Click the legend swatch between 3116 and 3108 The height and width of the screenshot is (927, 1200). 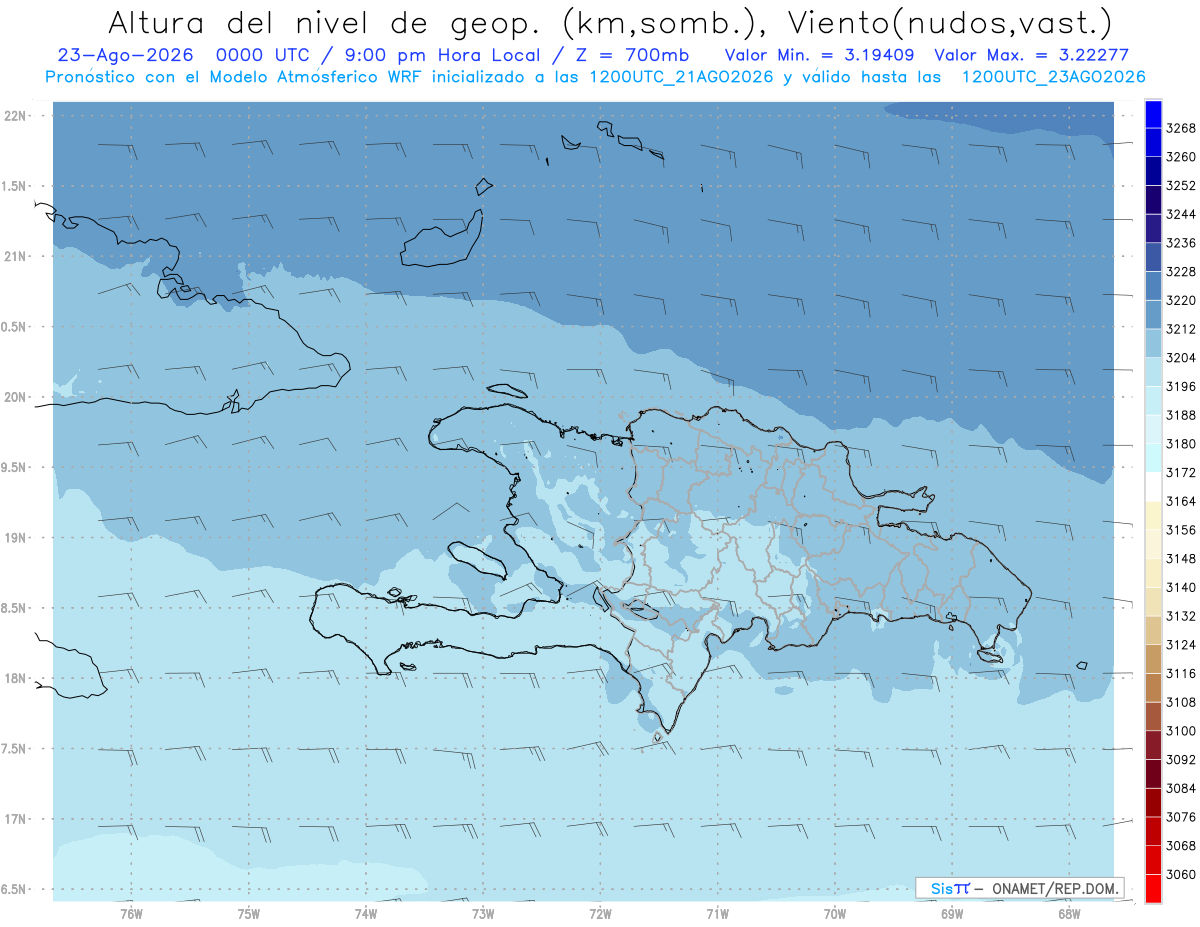point(1153,688)
